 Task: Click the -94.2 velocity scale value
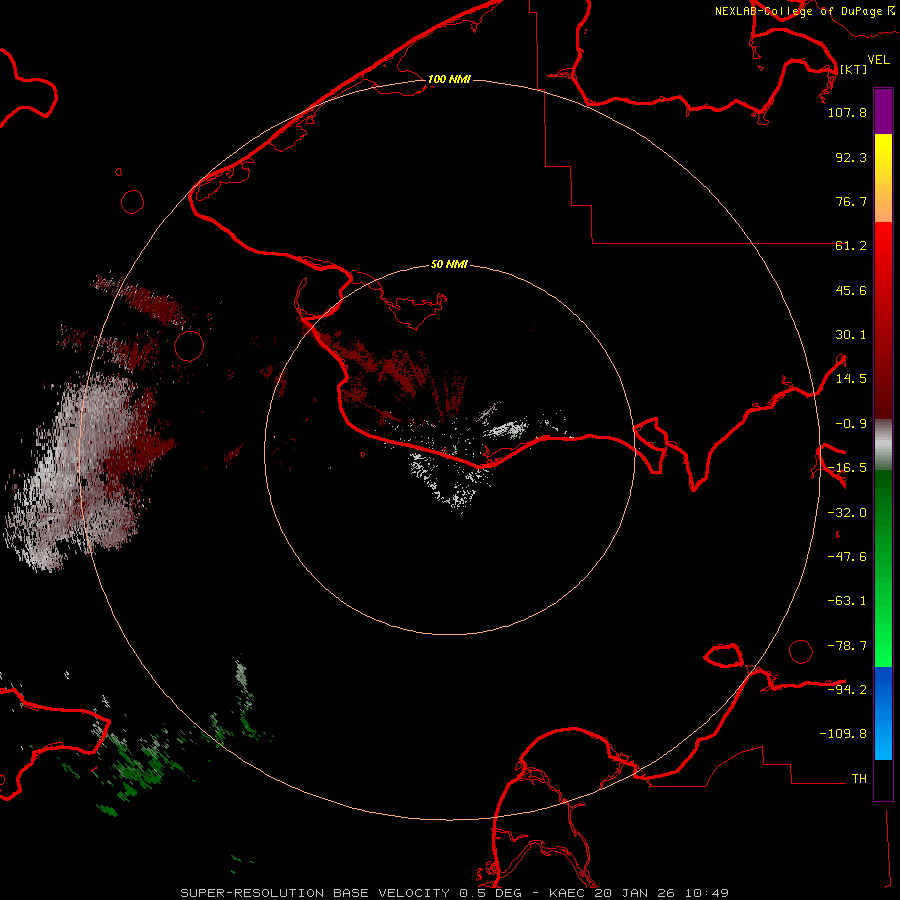click(x=847, y=689)
